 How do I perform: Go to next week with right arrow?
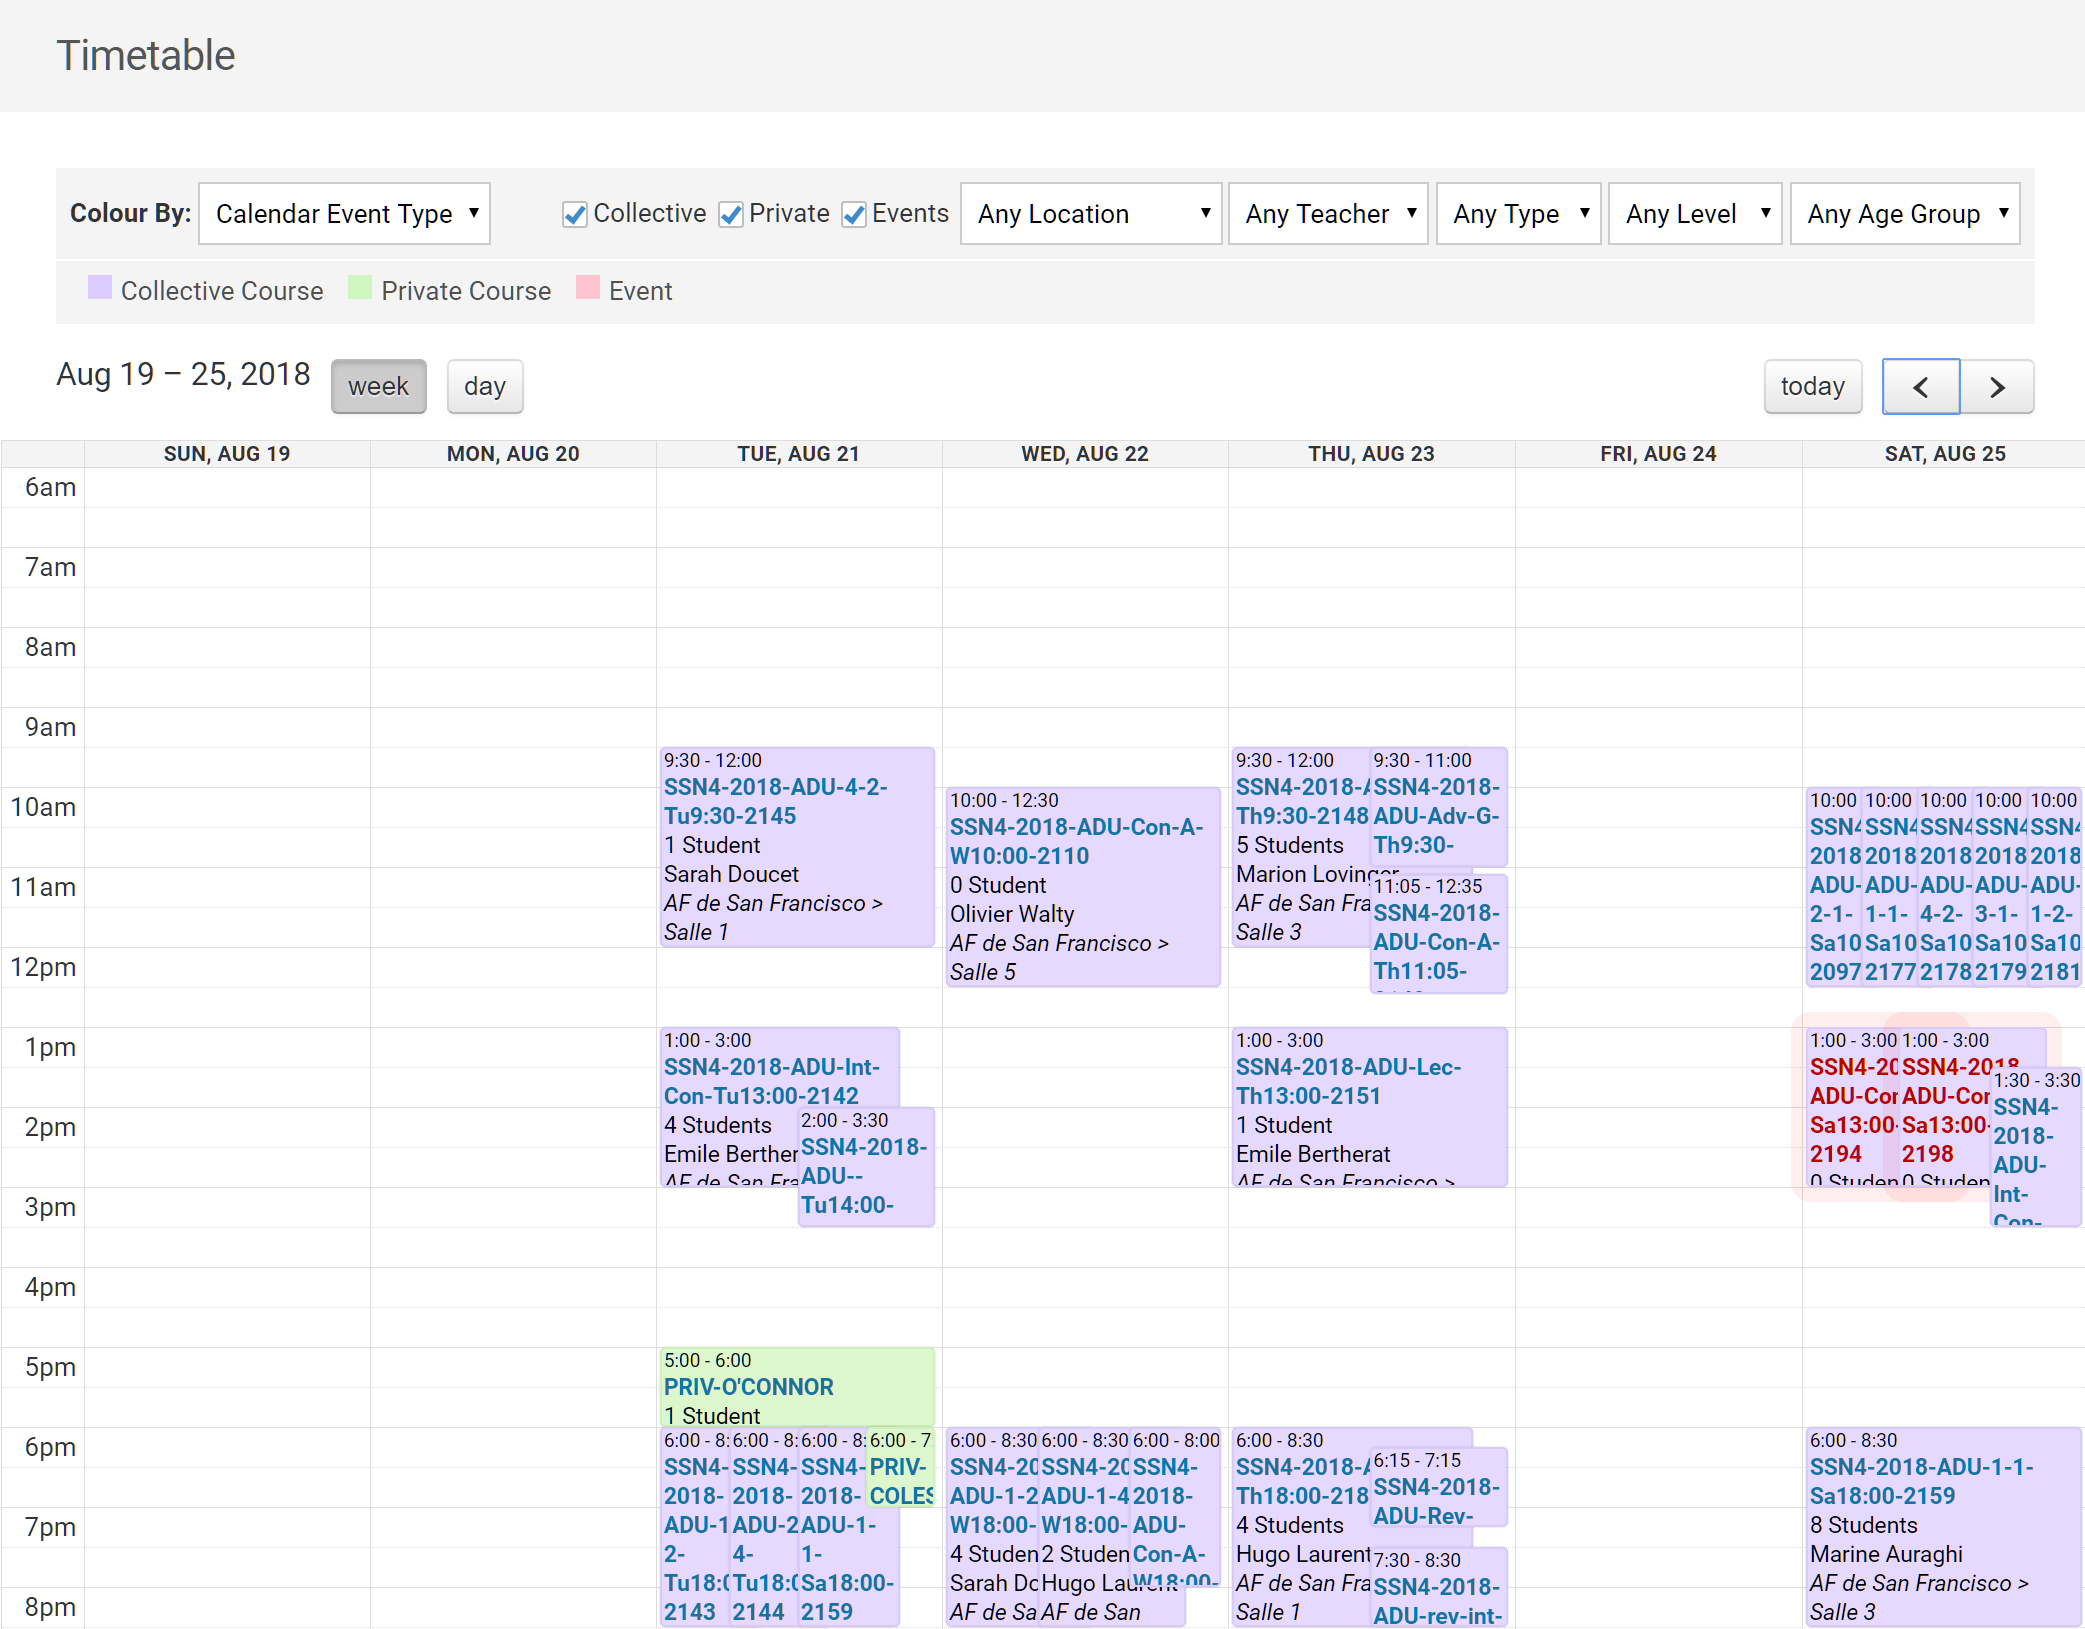1997,387
